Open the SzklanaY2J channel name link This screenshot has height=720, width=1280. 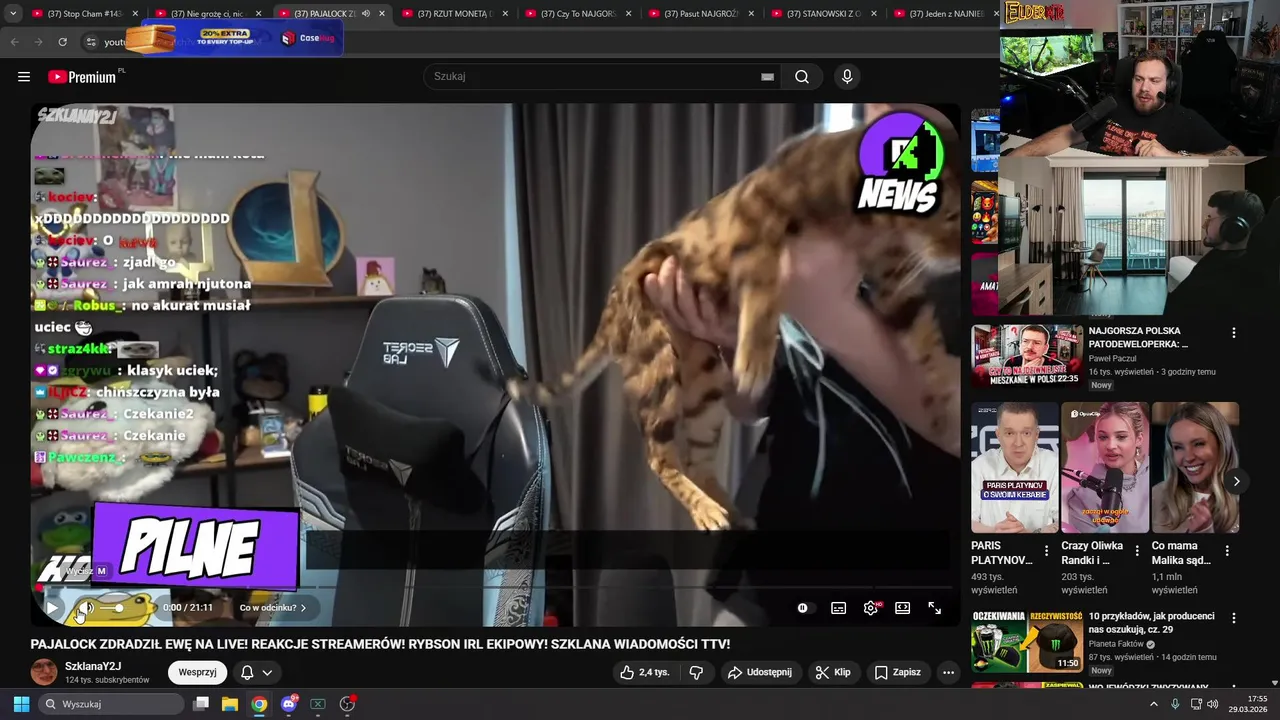click(93, 666)
